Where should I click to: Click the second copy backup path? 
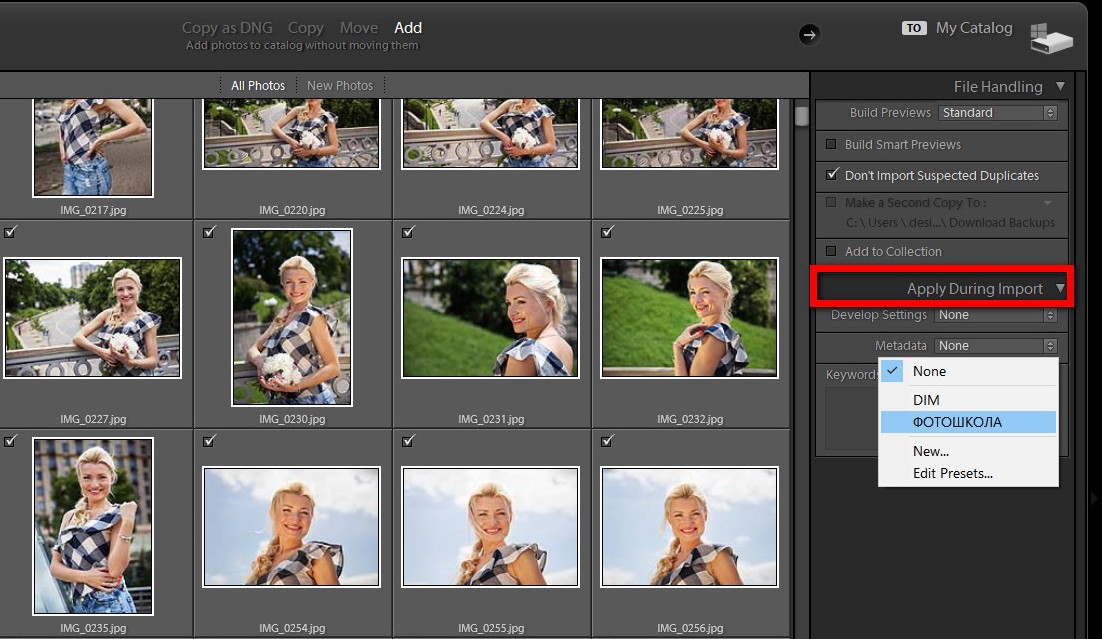tap(950, 222)
